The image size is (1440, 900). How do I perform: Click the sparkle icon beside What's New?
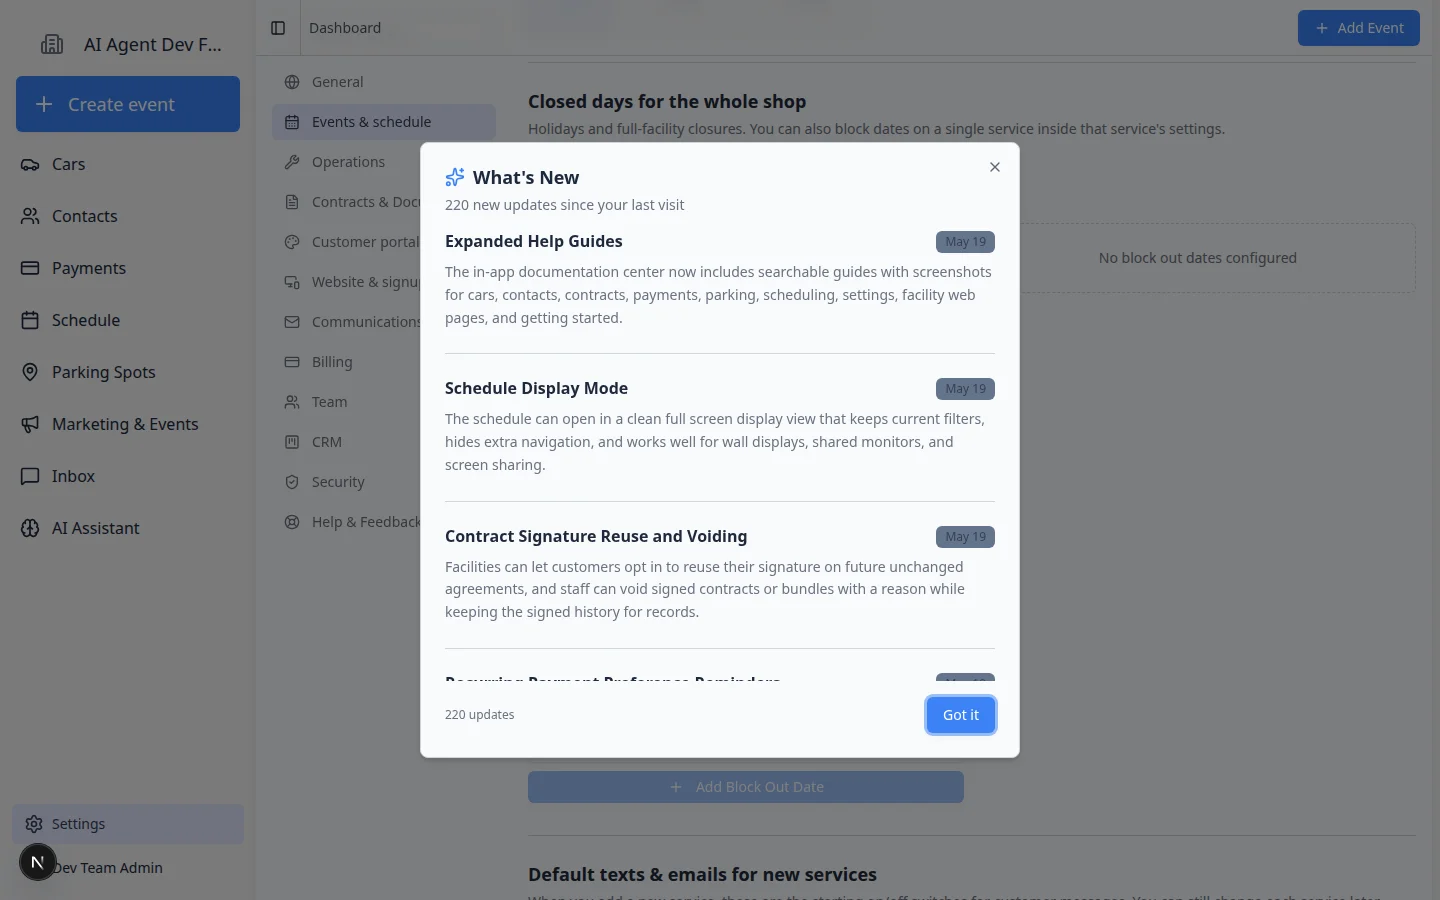pyautogui.click(x=454, y=177)
